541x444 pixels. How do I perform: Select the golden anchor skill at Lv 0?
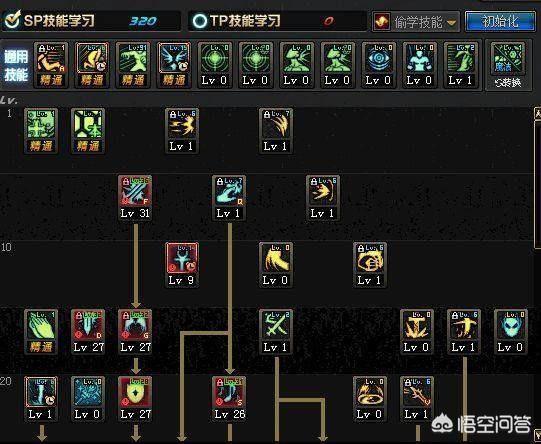417,332
